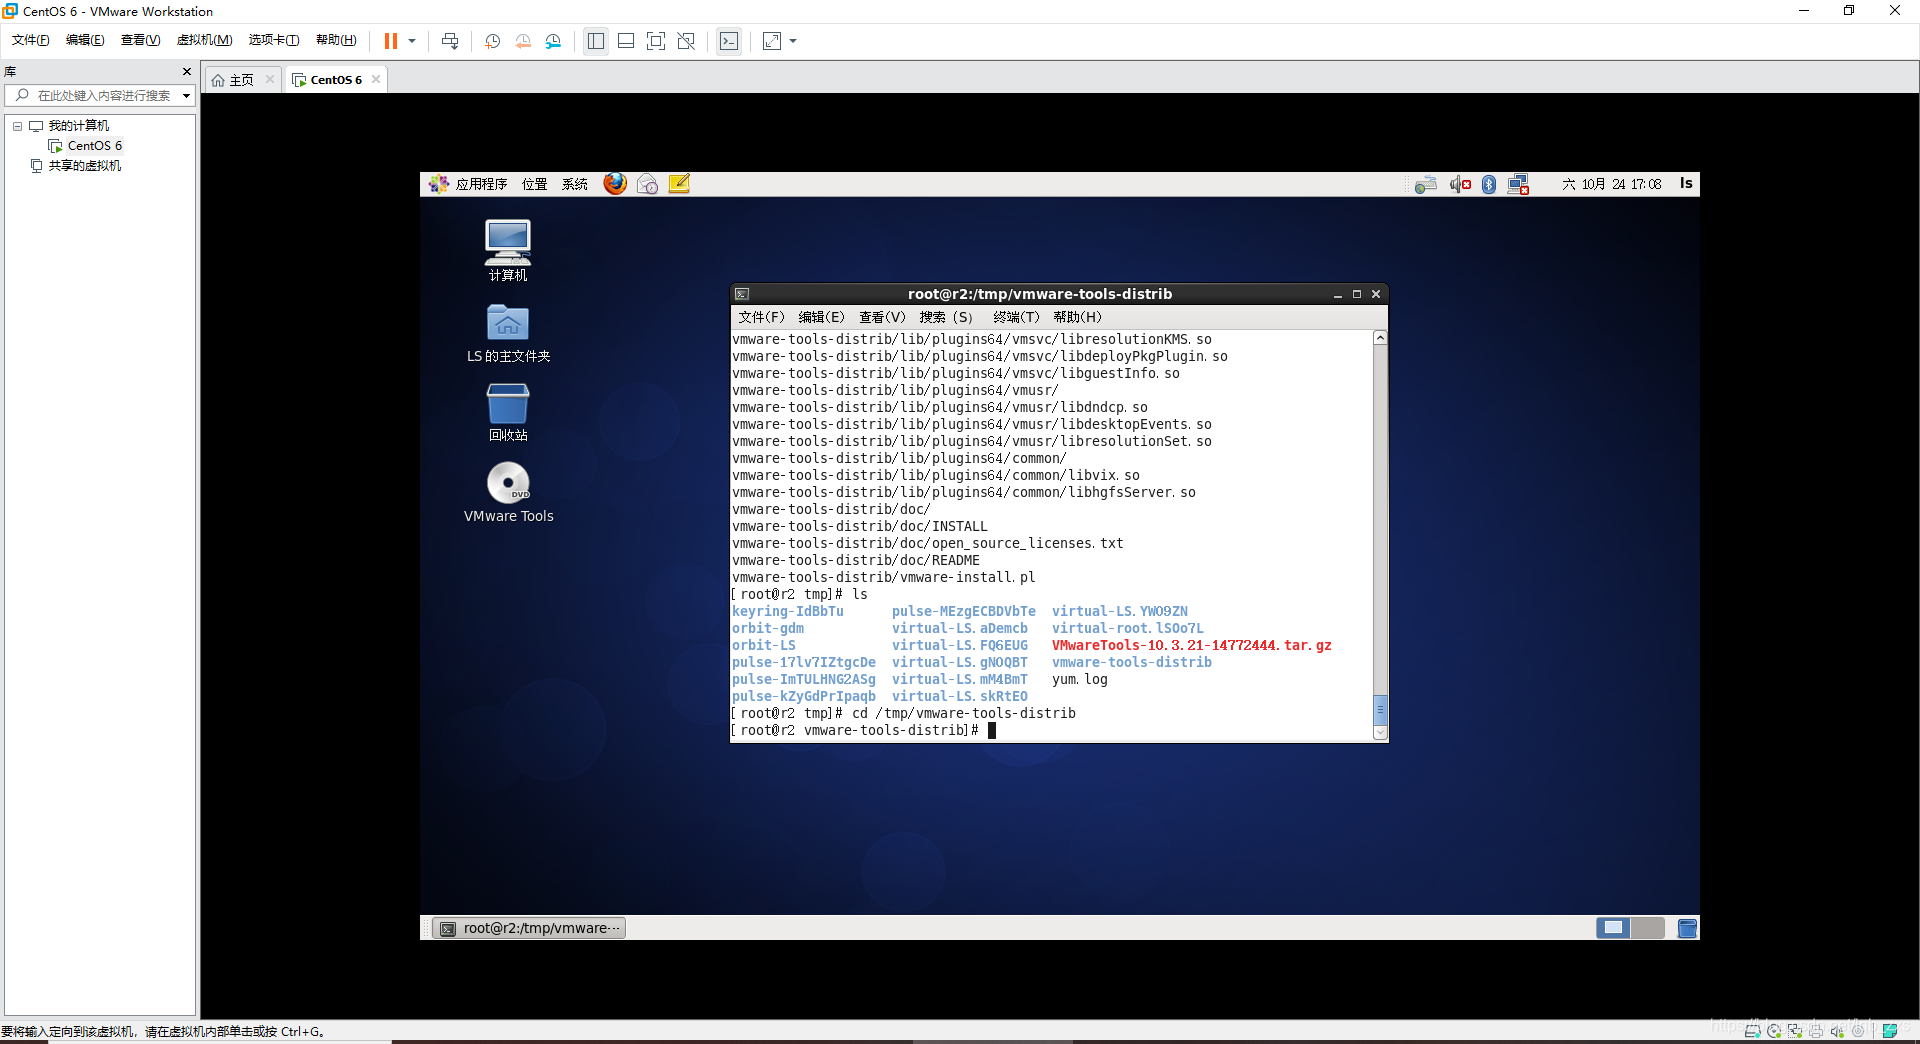This screenshot has width=1920, height=1044.
Task: Open the terminal 编辑(E) menu
Action: pos(821,317)
